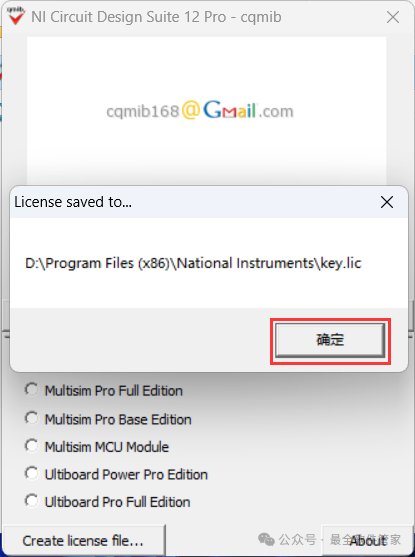Select the Multisim MCU Module option
415x557 pixels.
(97, 447)
